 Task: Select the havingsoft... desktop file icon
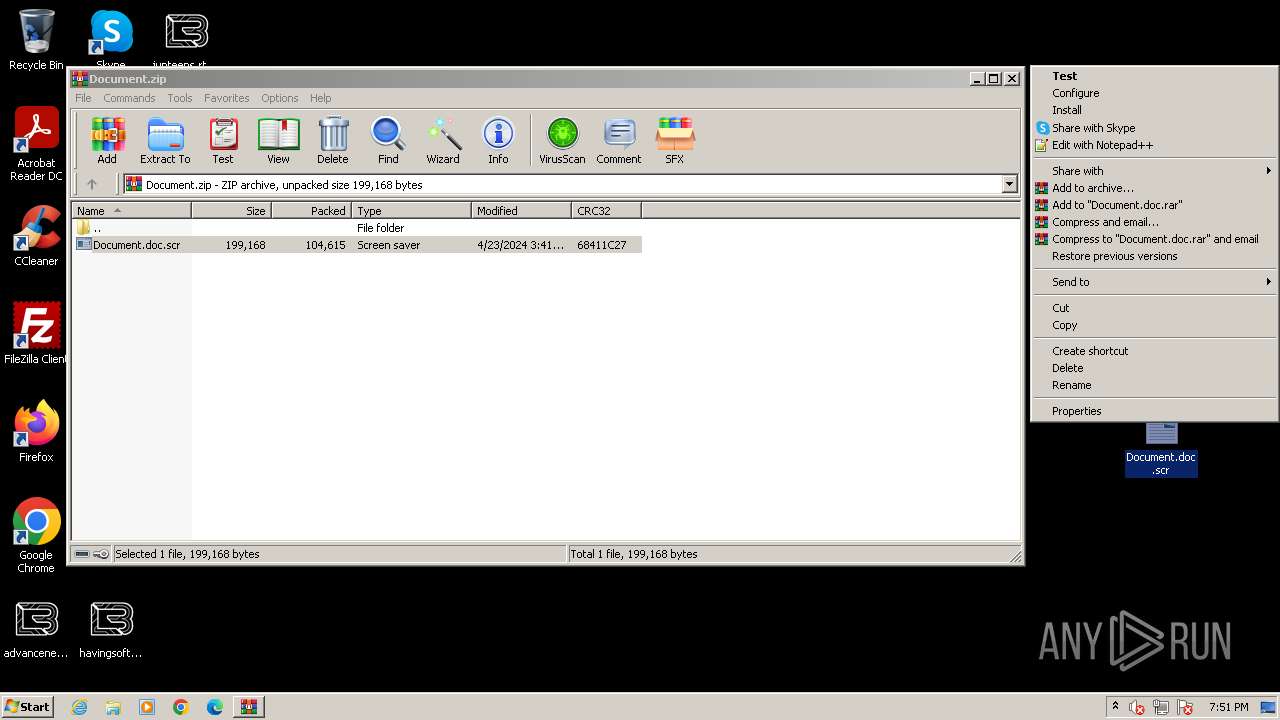pyautogui.click(x=111, y=630)
